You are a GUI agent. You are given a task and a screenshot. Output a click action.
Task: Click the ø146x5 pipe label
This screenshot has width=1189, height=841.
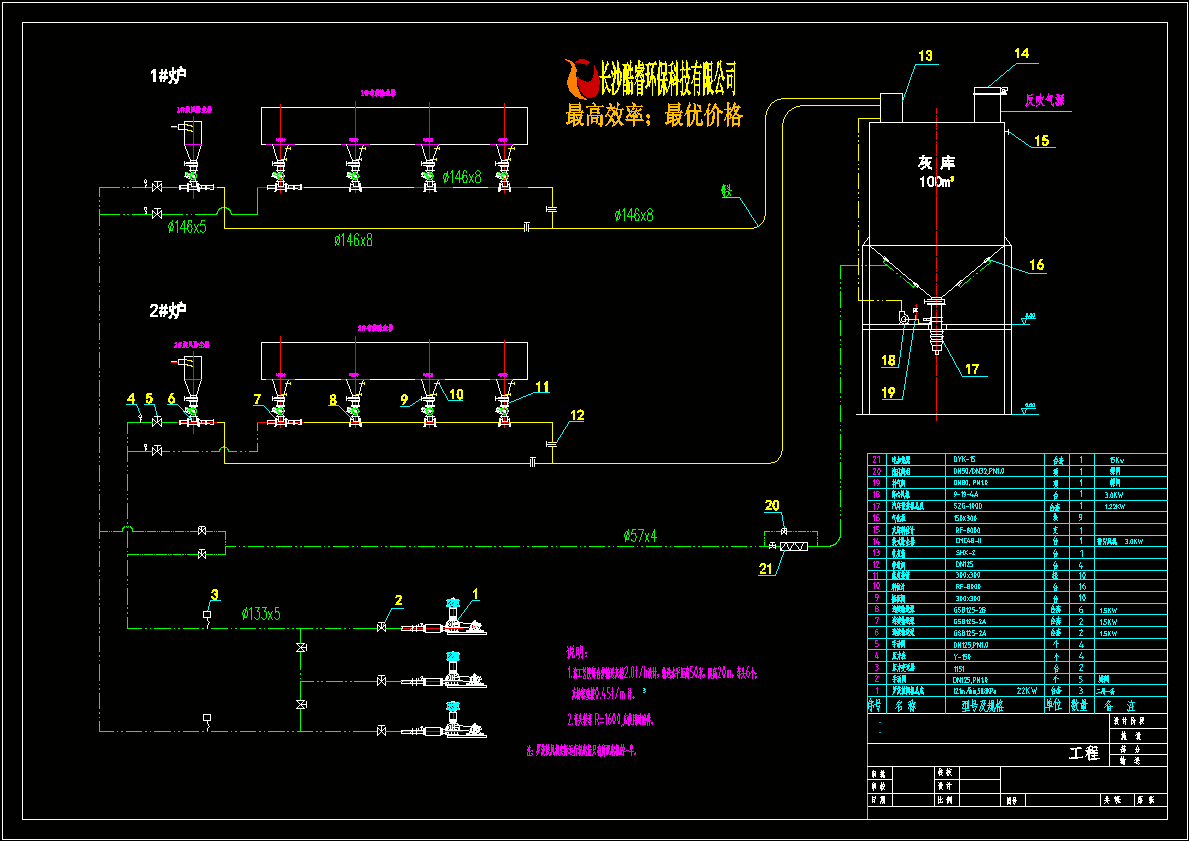(x=186, y=227)
